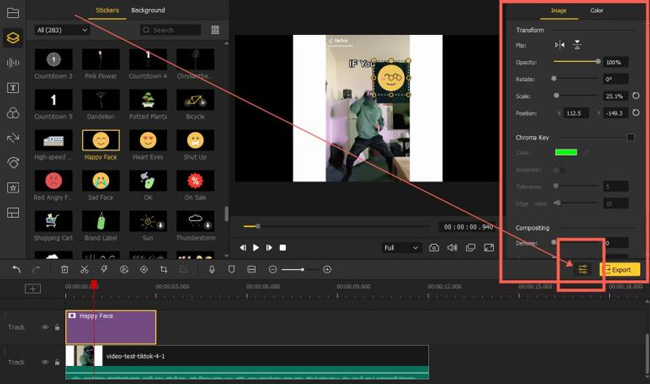The width and height of the screenshot is (650, 384).
Task: Open the Elements star sidebar icon
Action: [13, 187]
